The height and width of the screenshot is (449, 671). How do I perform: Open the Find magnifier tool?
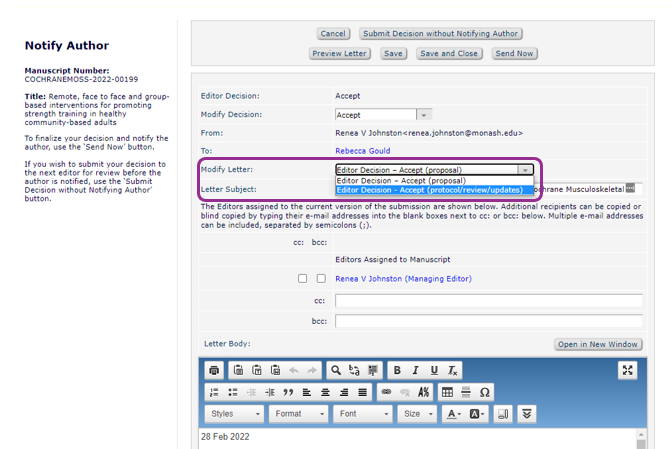(336, 370)
